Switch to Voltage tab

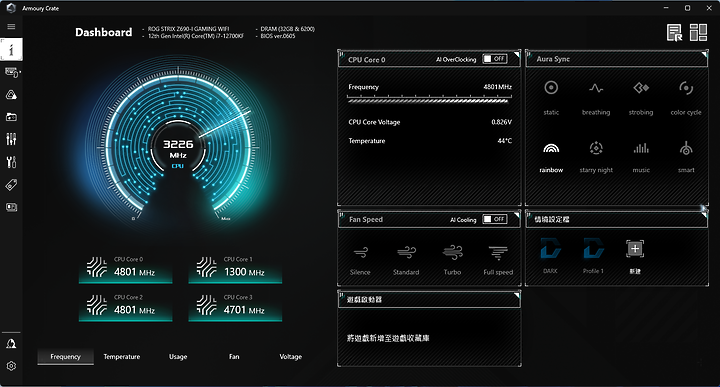tap(291, 357)
